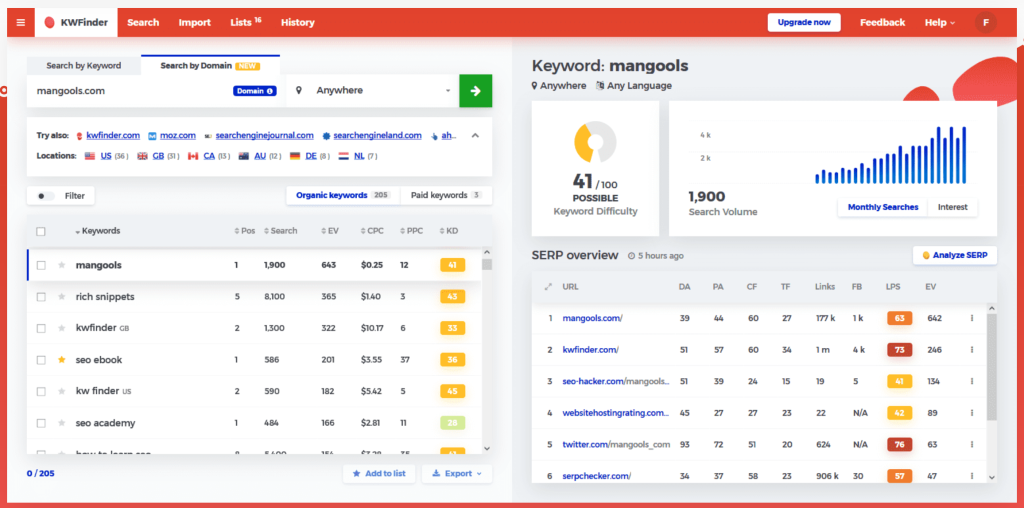
Task: Open the three-dot menu for the mangools.com row
Action: tap(971, 318)
